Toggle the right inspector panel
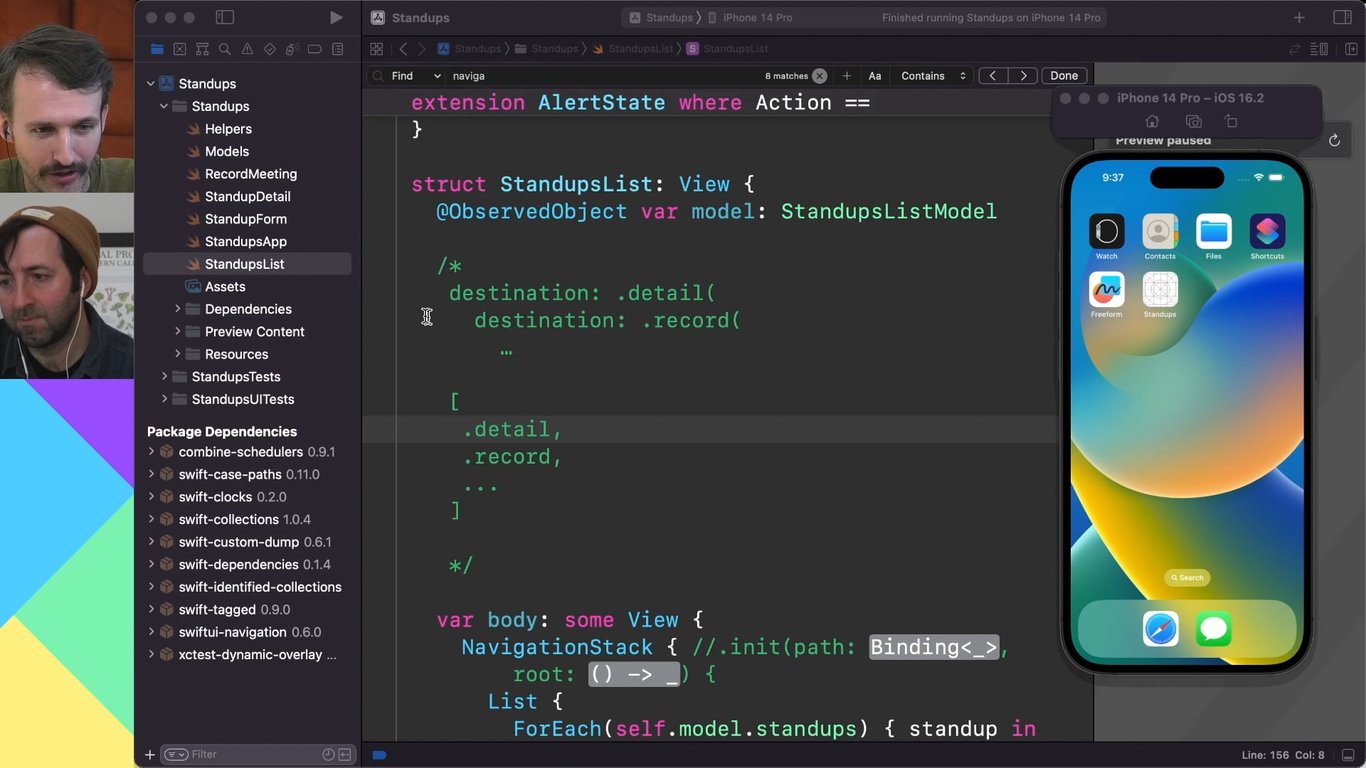The height and width of the screenshot is (768, 1366). pos(1342,18)
